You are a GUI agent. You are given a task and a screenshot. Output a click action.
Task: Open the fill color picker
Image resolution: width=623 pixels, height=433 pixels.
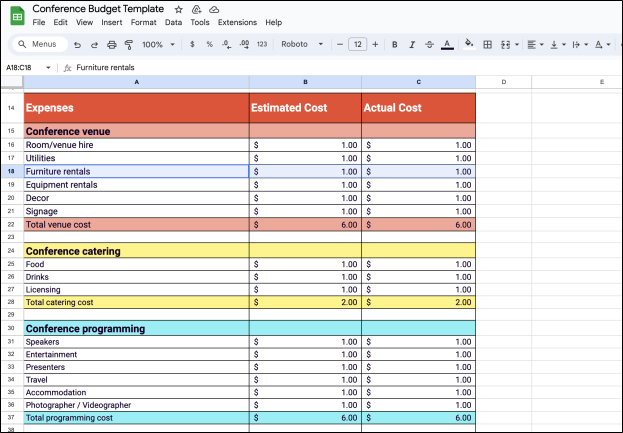click(470, 44)
